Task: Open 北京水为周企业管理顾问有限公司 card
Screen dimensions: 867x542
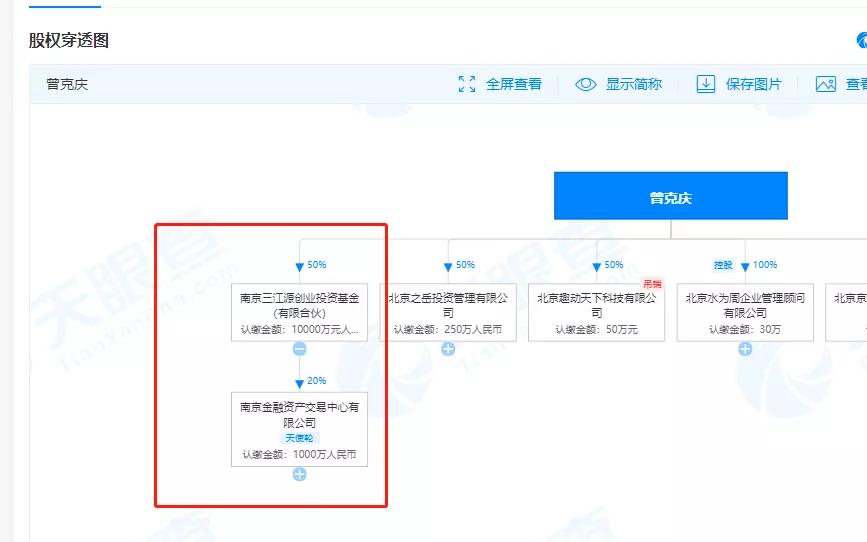Action: [x=745, y=312]
